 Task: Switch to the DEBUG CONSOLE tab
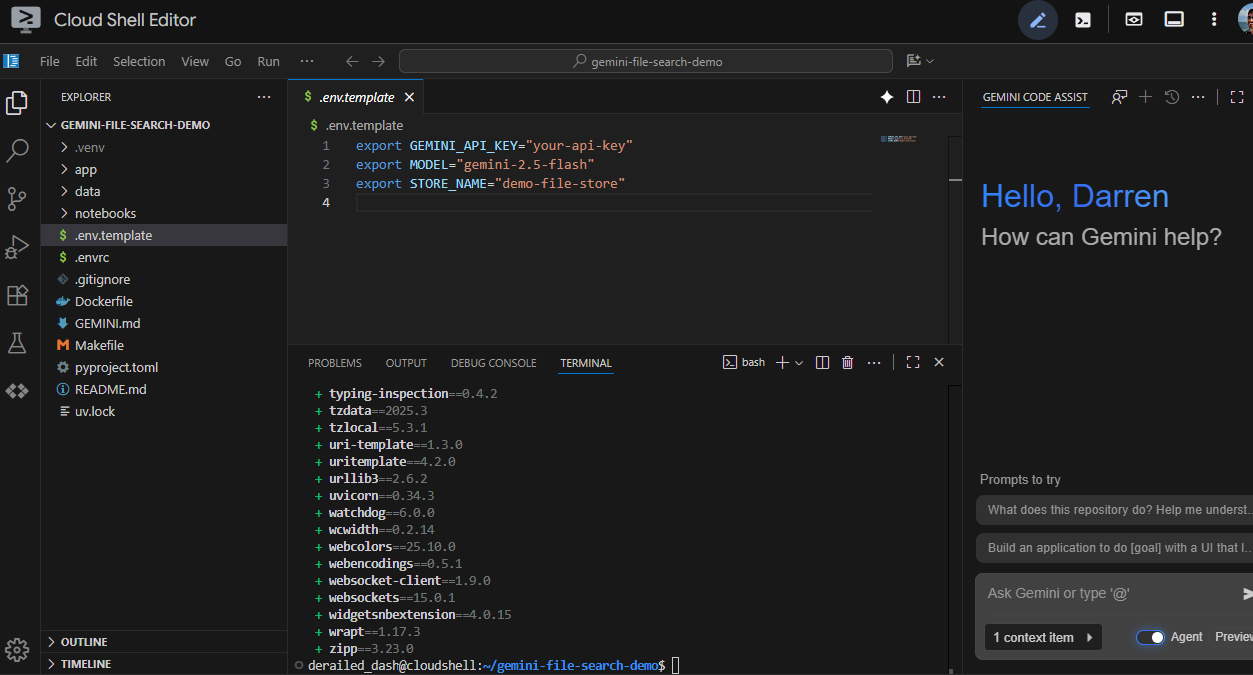coord(493,362)
